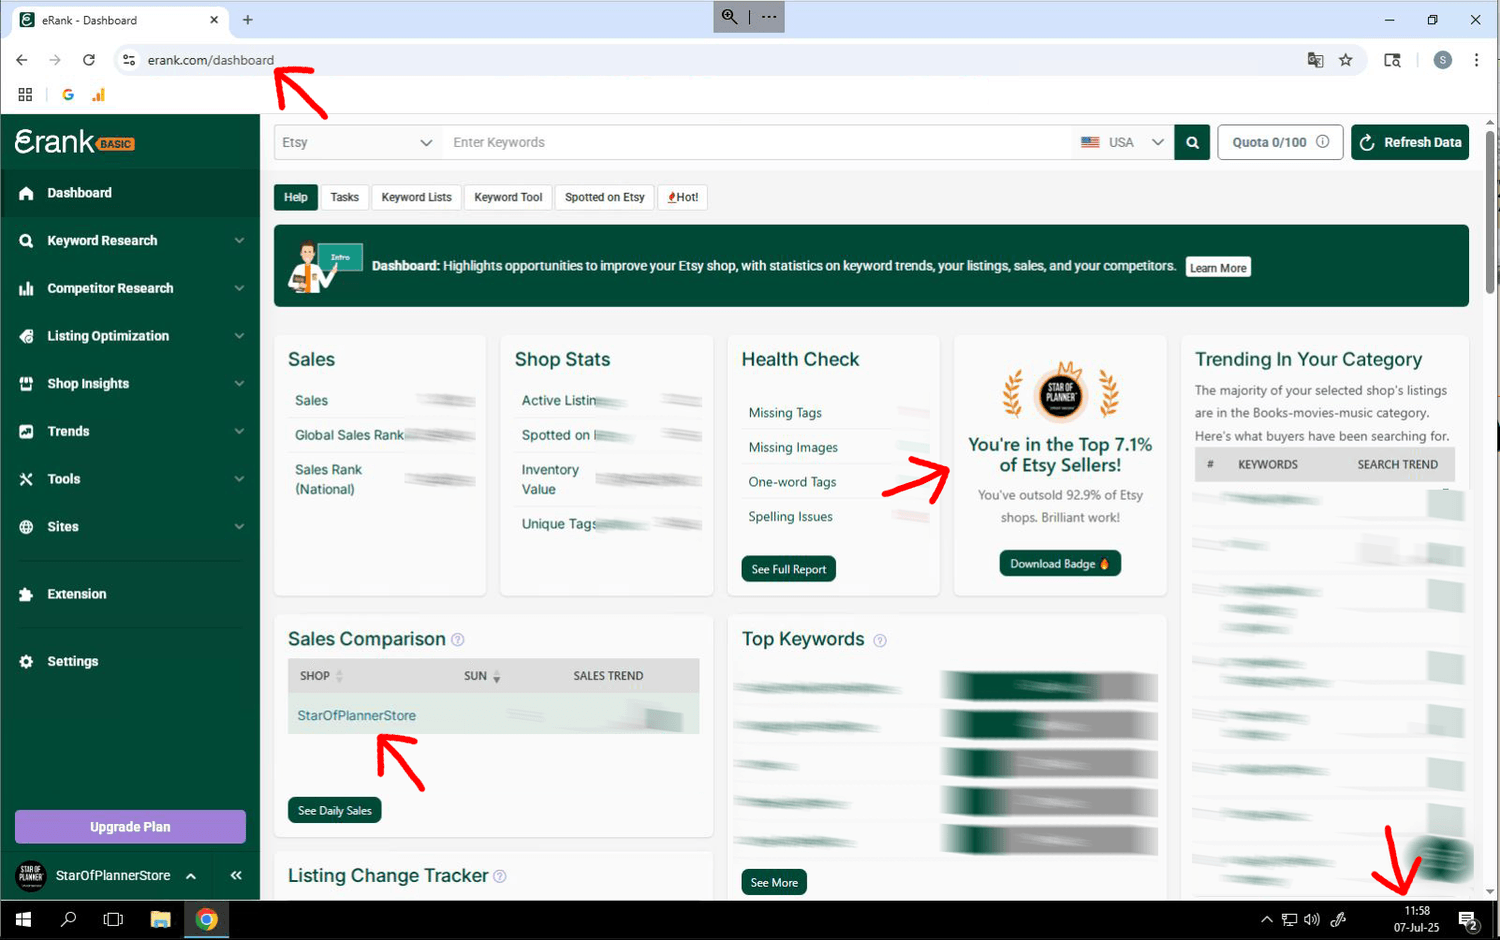The width and height of the screenshot is (1500, 940).
Task: Bookmark page with star icon
Action: [x=1346, y=60]
